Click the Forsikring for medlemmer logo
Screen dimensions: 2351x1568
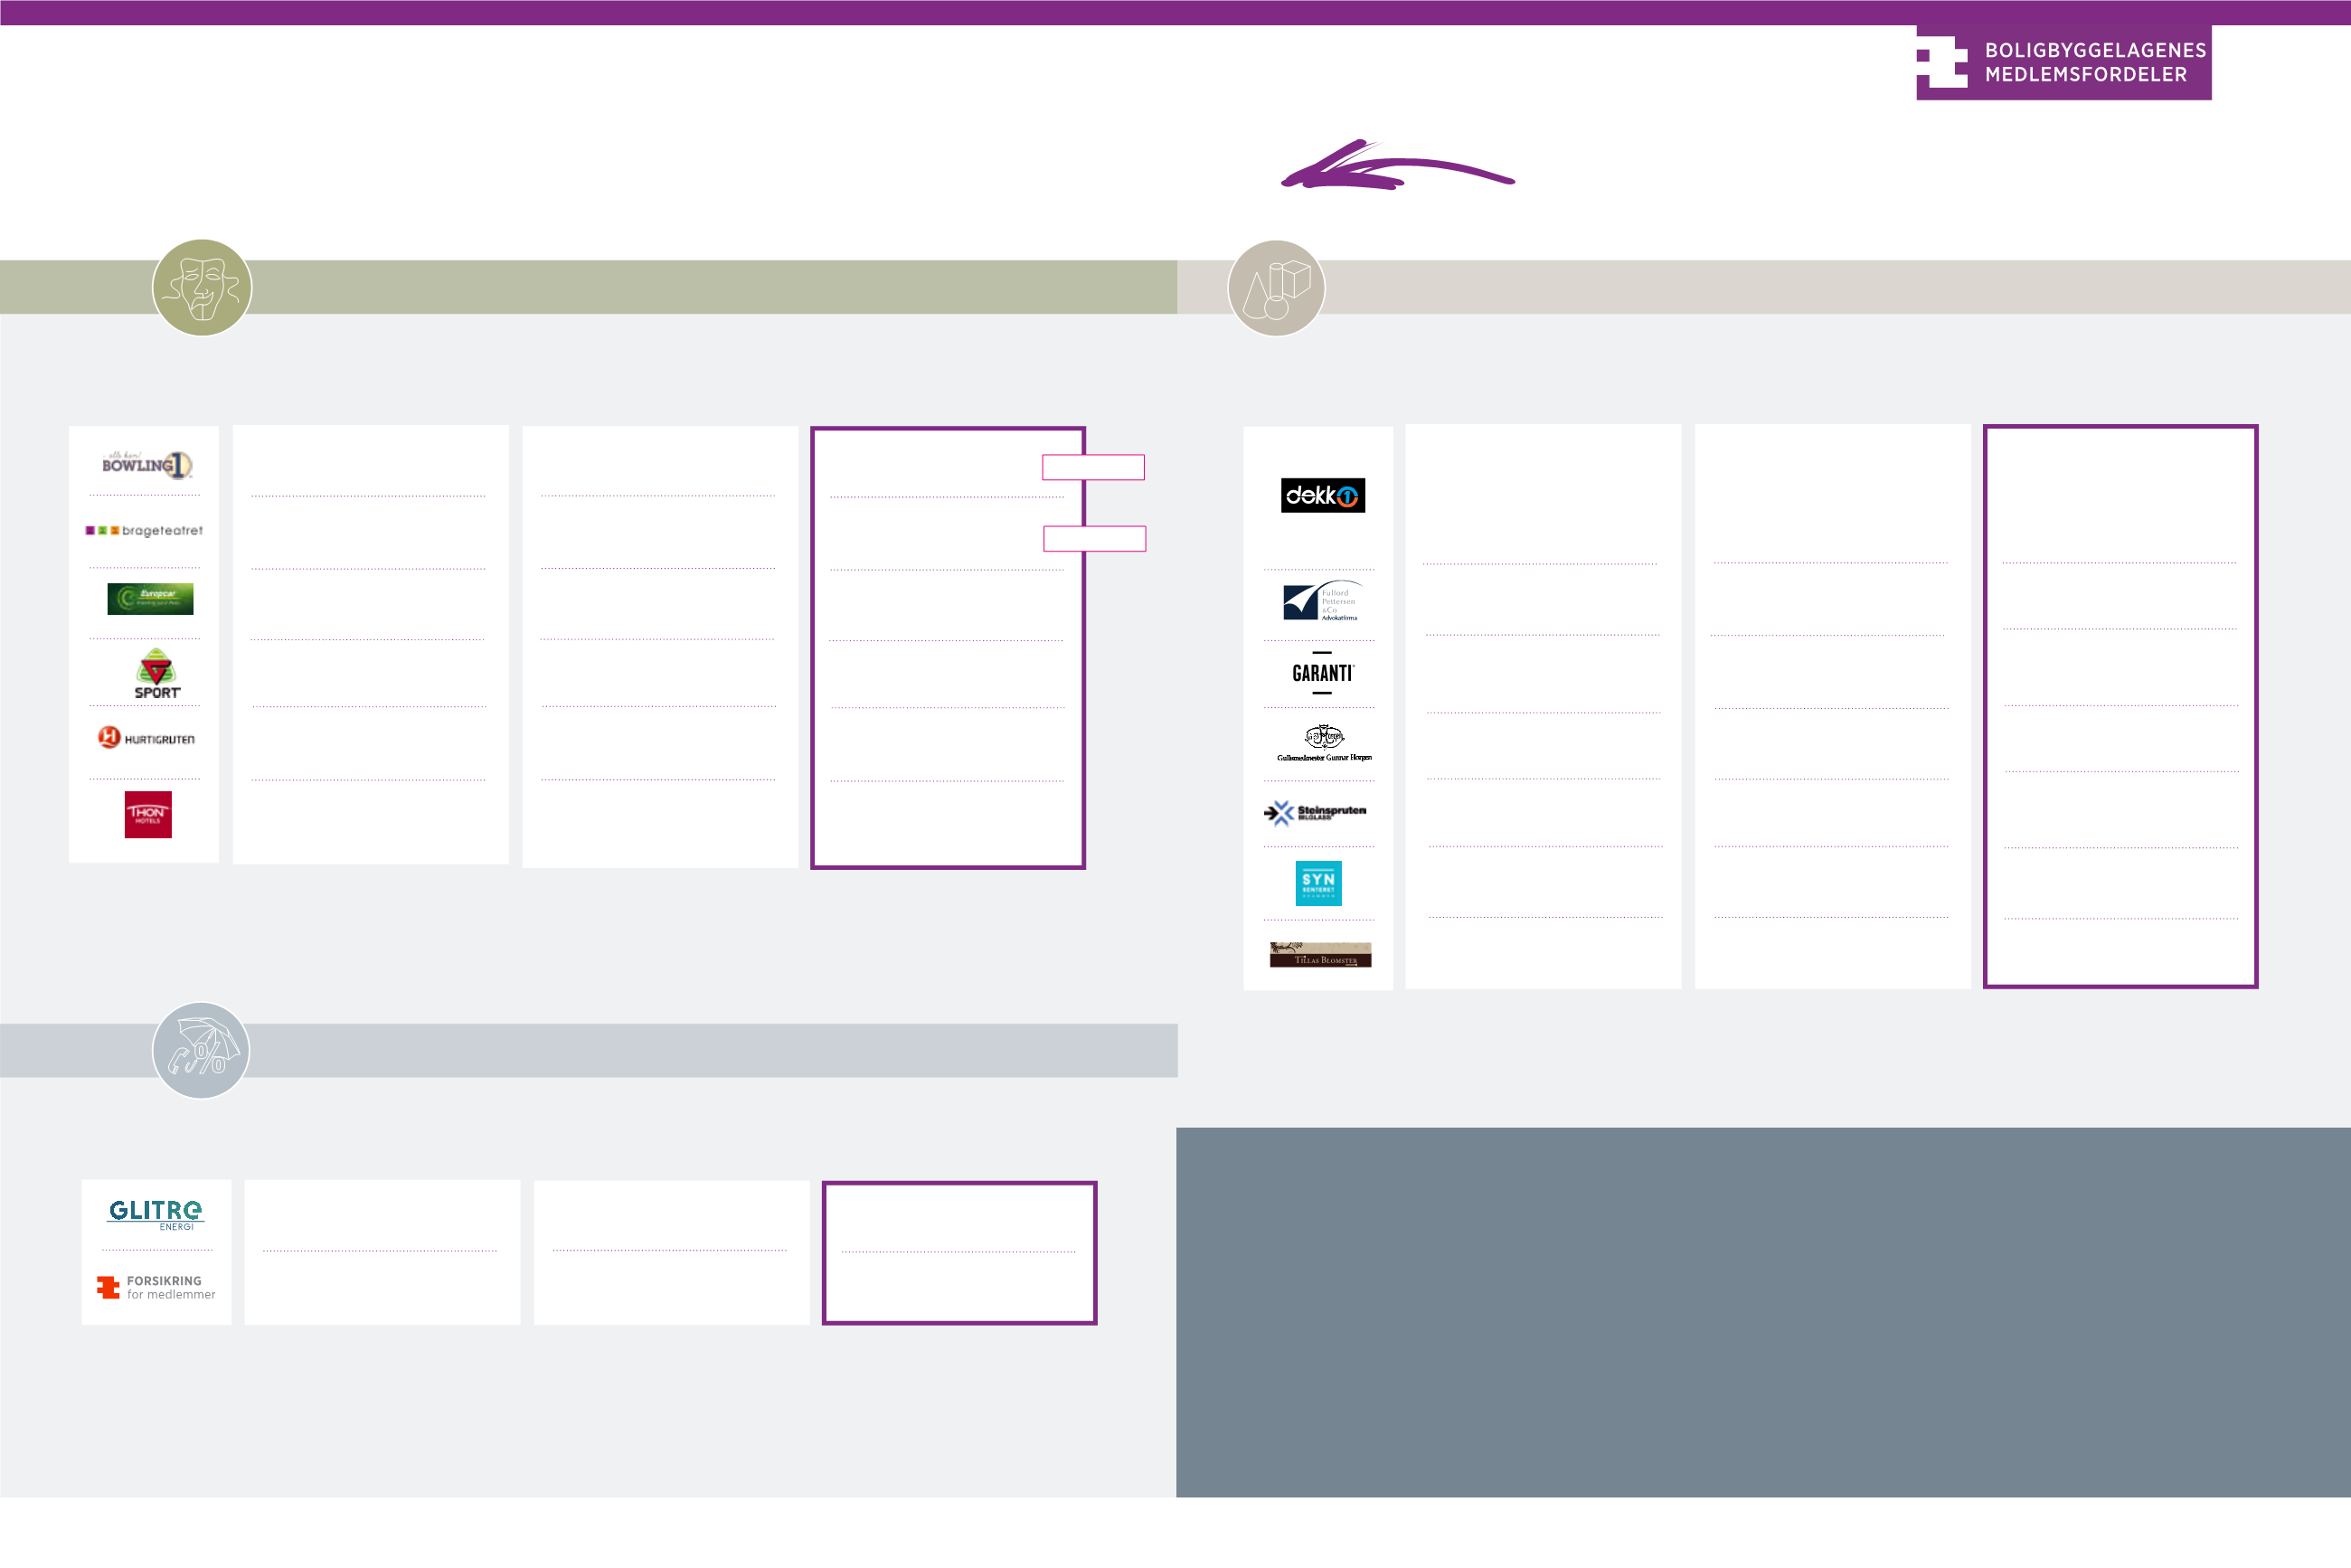pos(156,1287)
